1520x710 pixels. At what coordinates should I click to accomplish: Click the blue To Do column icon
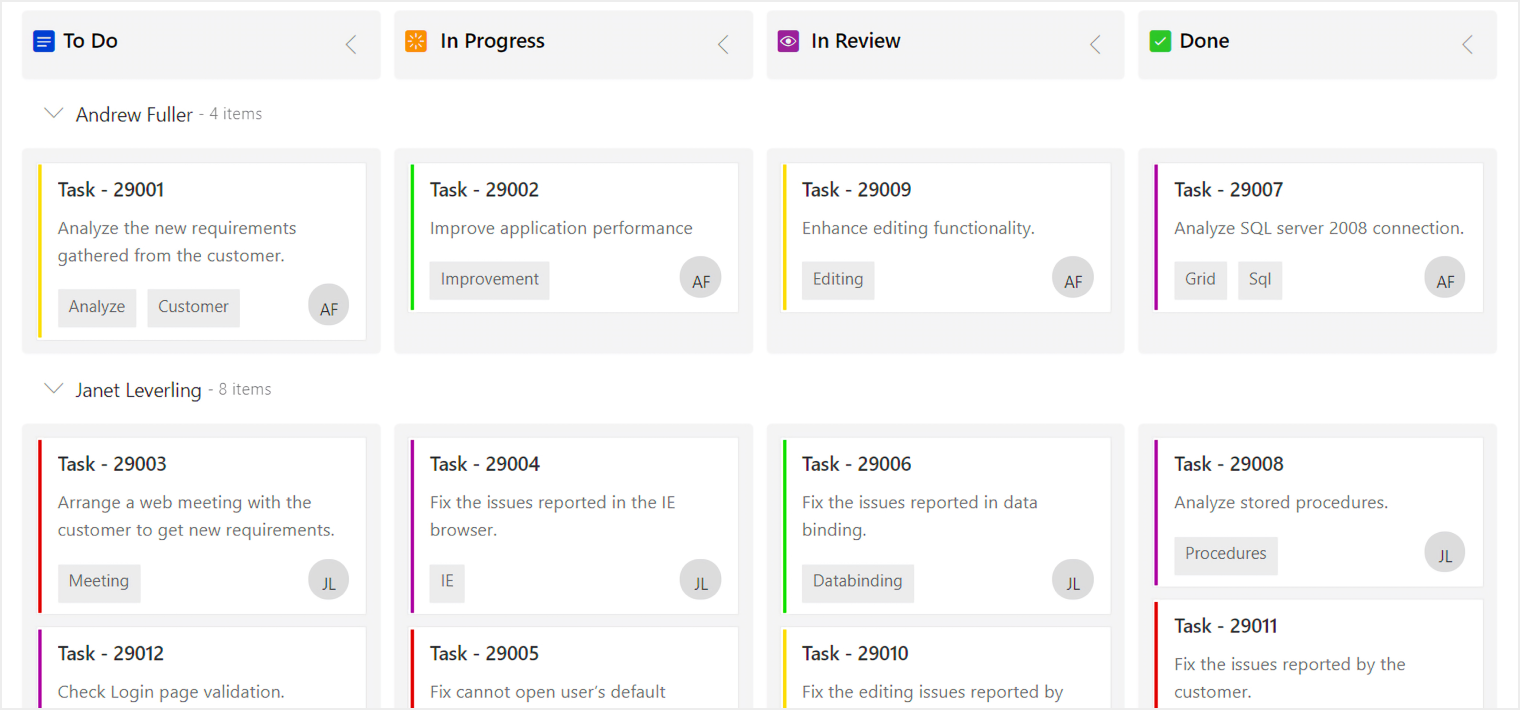point(43,41)
